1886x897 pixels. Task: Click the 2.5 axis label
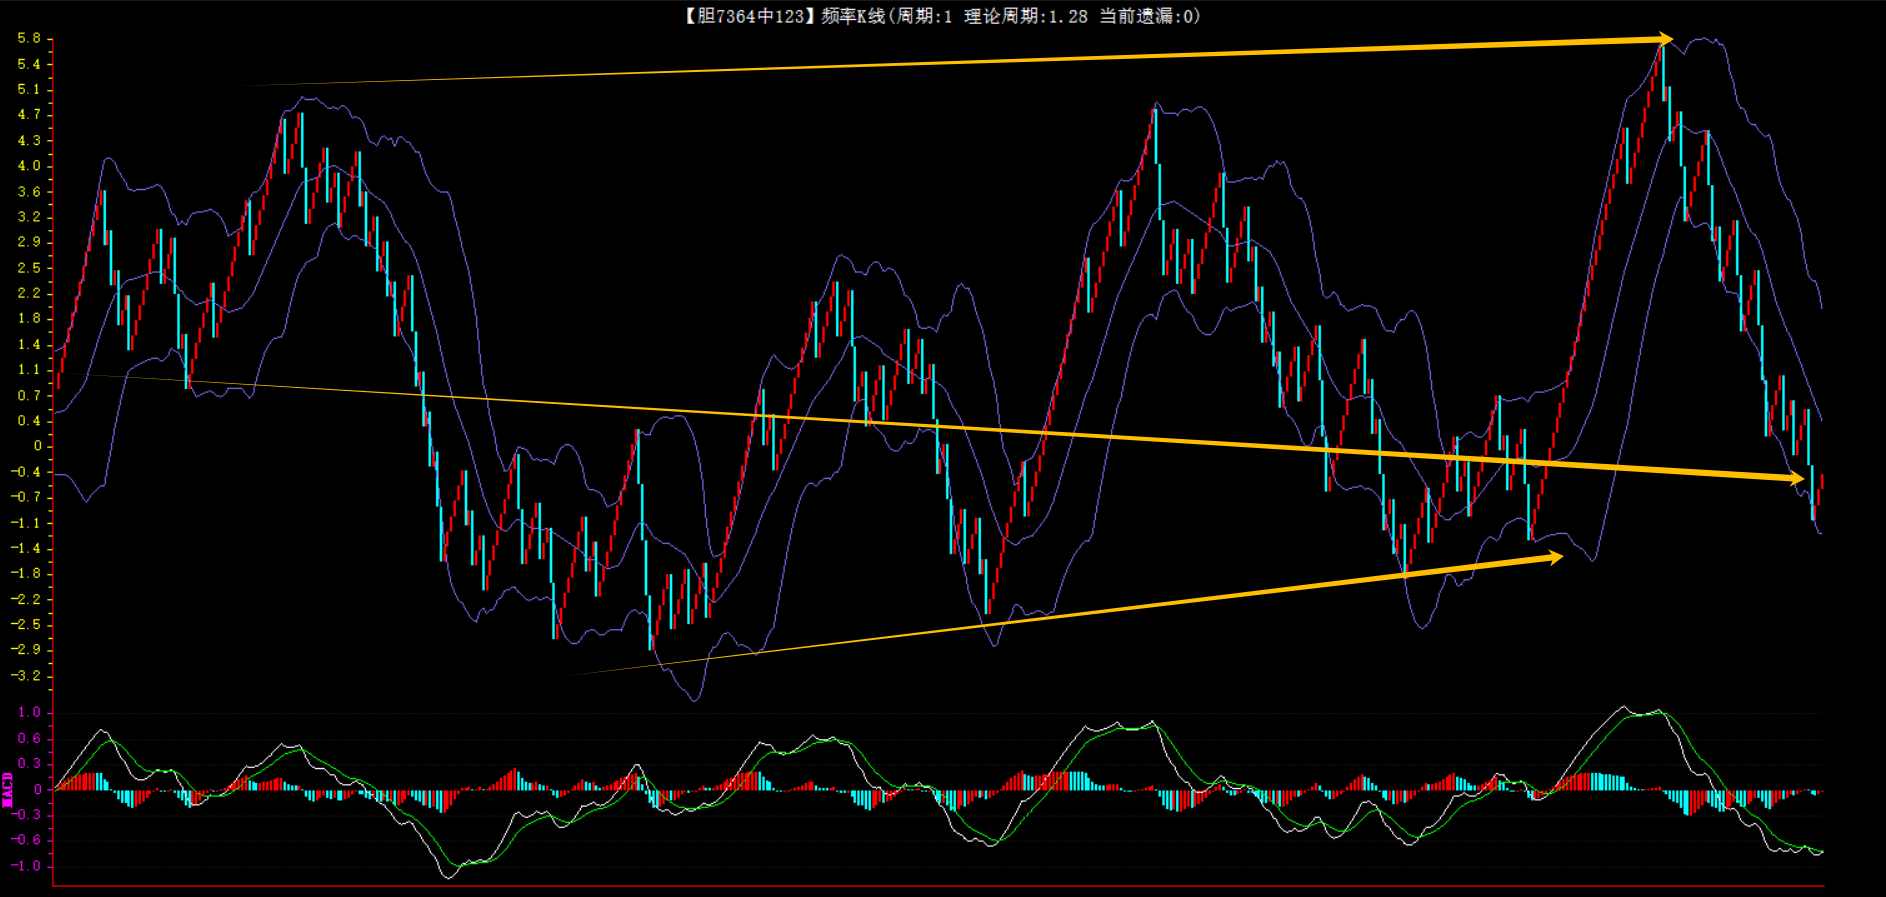[x=29, y=268]
